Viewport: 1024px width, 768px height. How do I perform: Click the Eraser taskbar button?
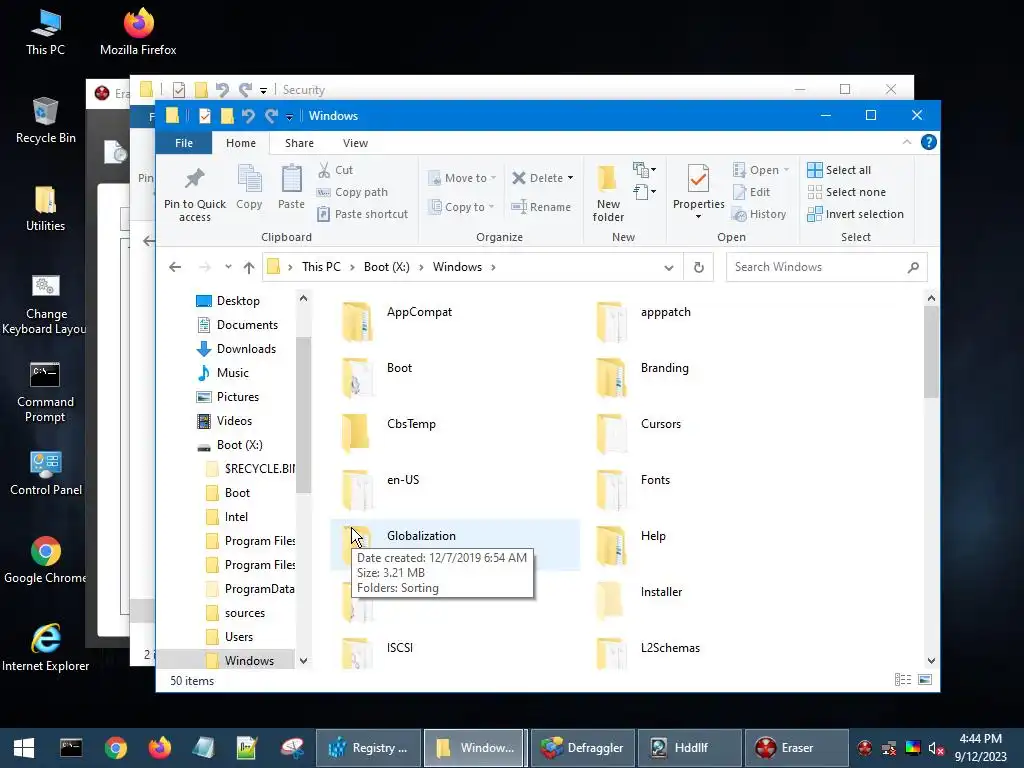click(797, 748)
